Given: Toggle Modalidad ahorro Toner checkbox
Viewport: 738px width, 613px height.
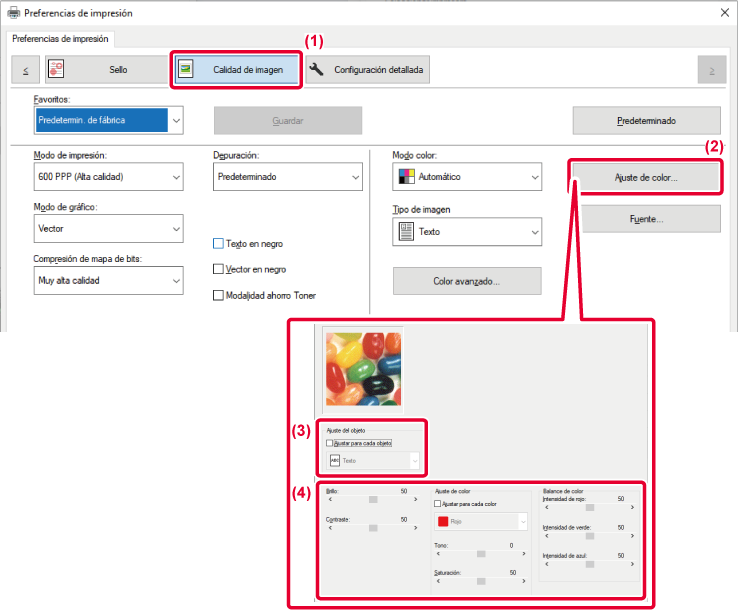Looking at the screenshot, I should click(219, 295).
